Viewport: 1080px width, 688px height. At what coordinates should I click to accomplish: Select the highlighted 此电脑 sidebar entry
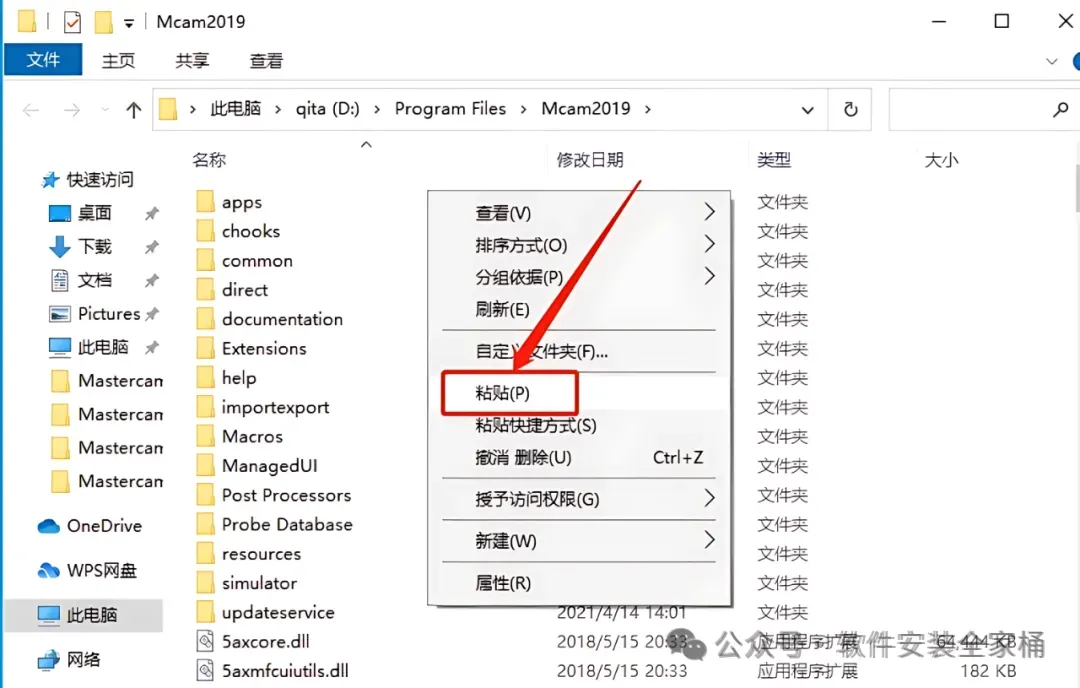point(83,615)
